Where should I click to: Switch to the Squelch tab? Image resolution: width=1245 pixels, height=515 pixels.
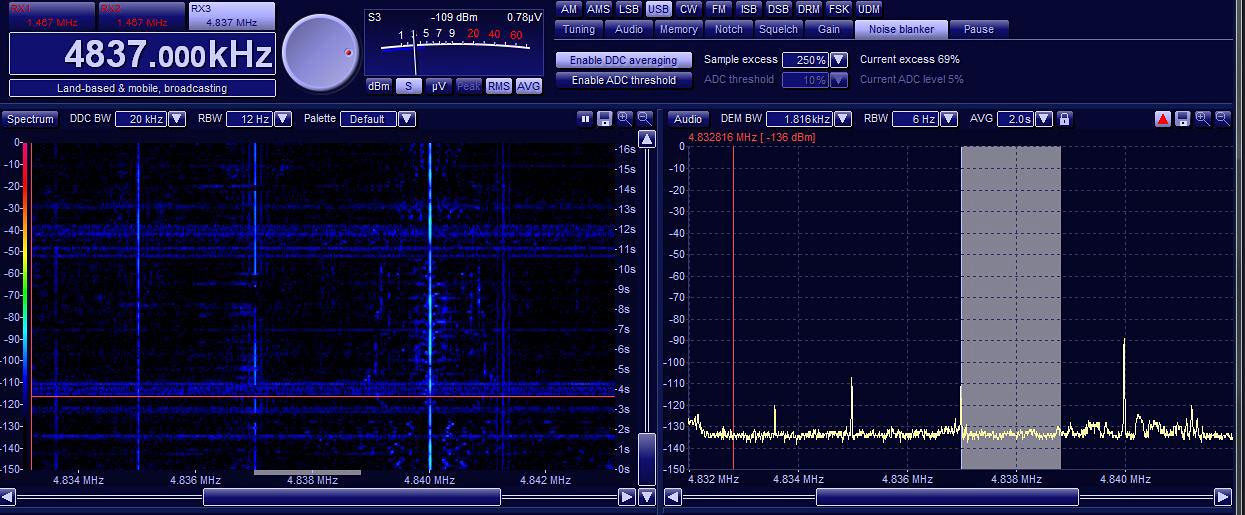click(777, 29)
